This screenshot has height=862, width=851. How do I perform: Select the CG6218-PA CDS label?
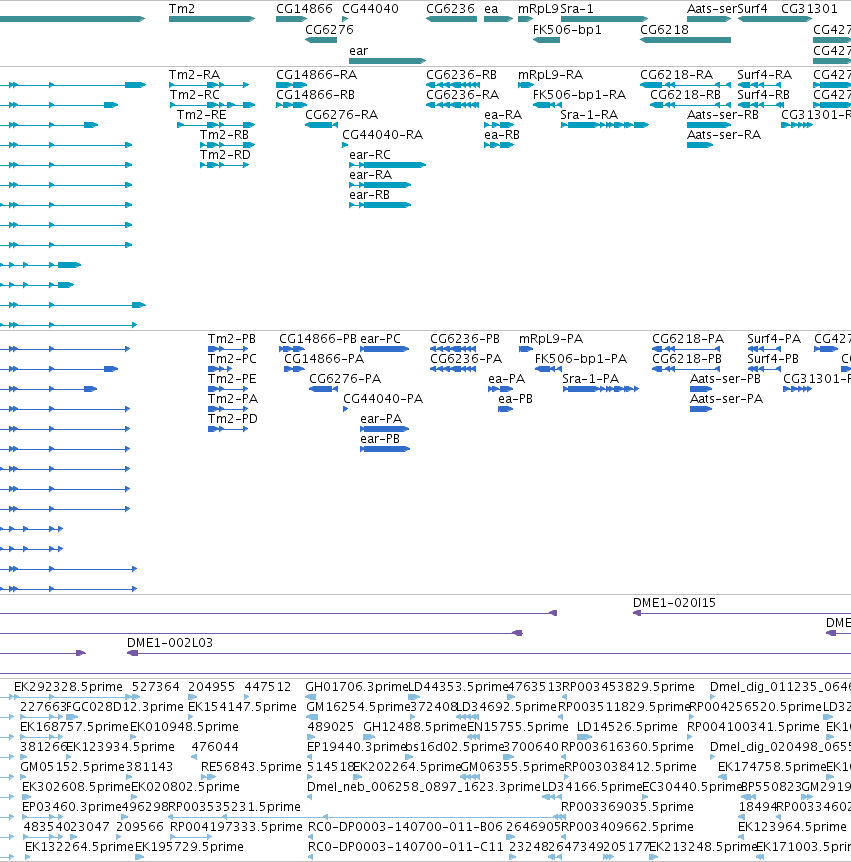688,339
